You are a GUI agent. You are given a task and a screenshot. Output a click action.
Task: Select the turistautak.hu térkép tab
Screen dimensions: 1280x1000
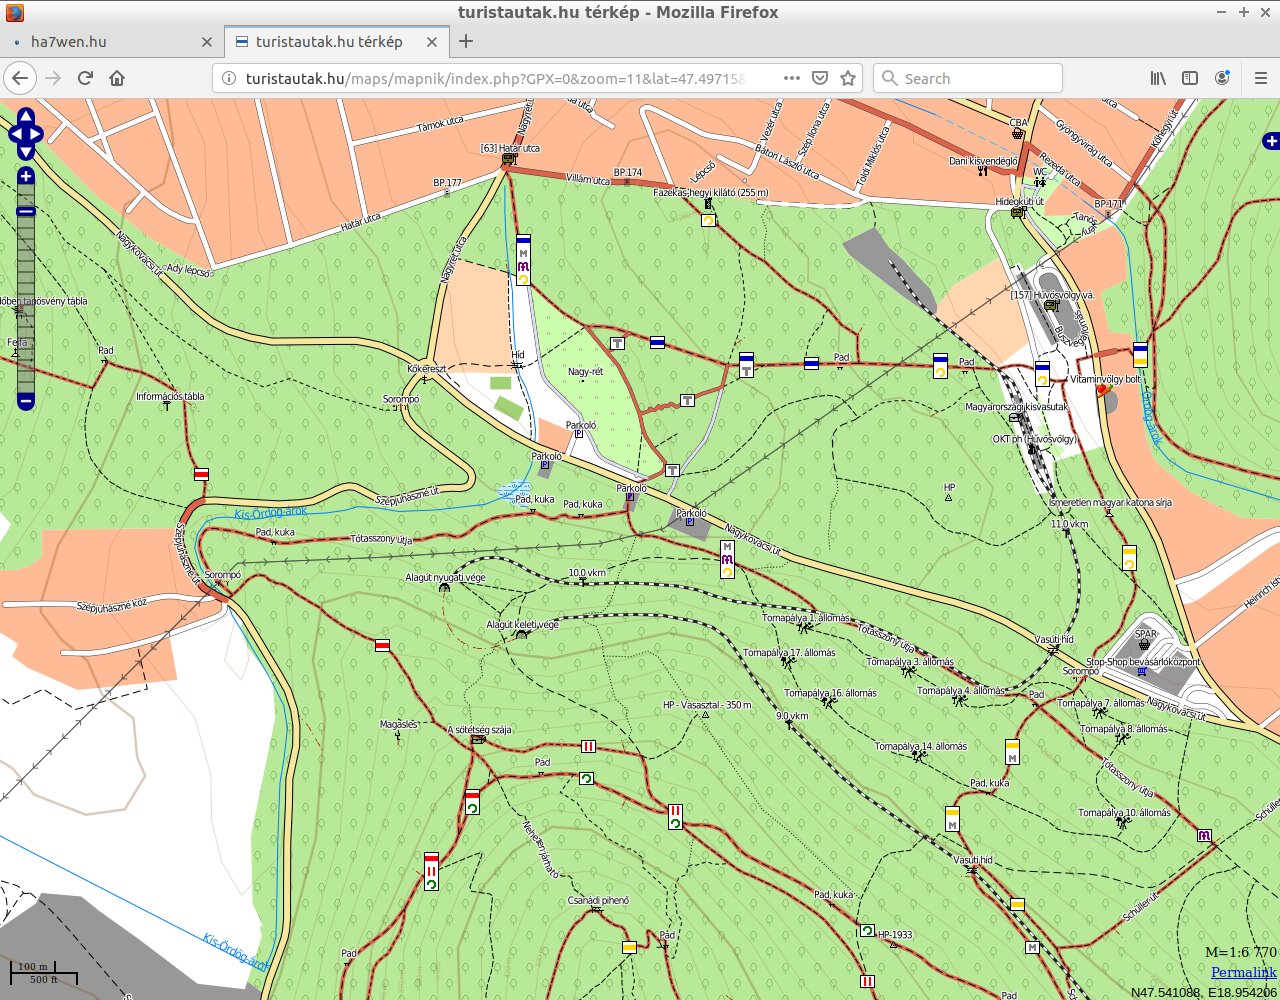pyautogui.click(x=328, y=42)
